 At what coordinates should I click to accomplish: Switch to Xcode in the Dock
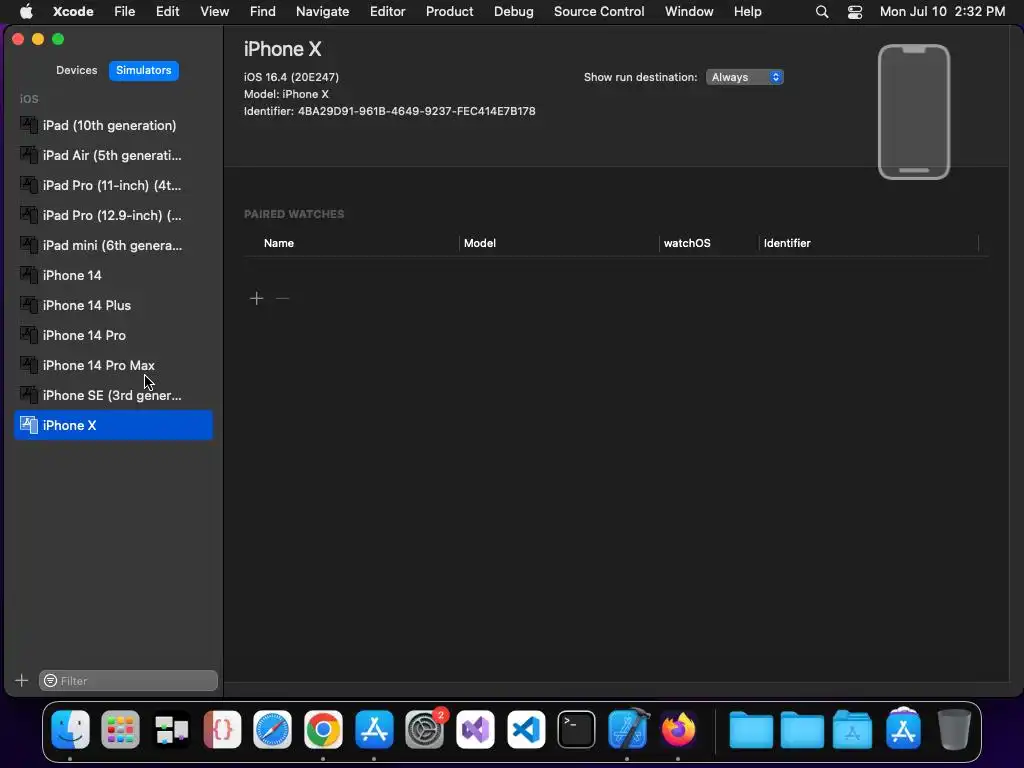pos(628,728)
